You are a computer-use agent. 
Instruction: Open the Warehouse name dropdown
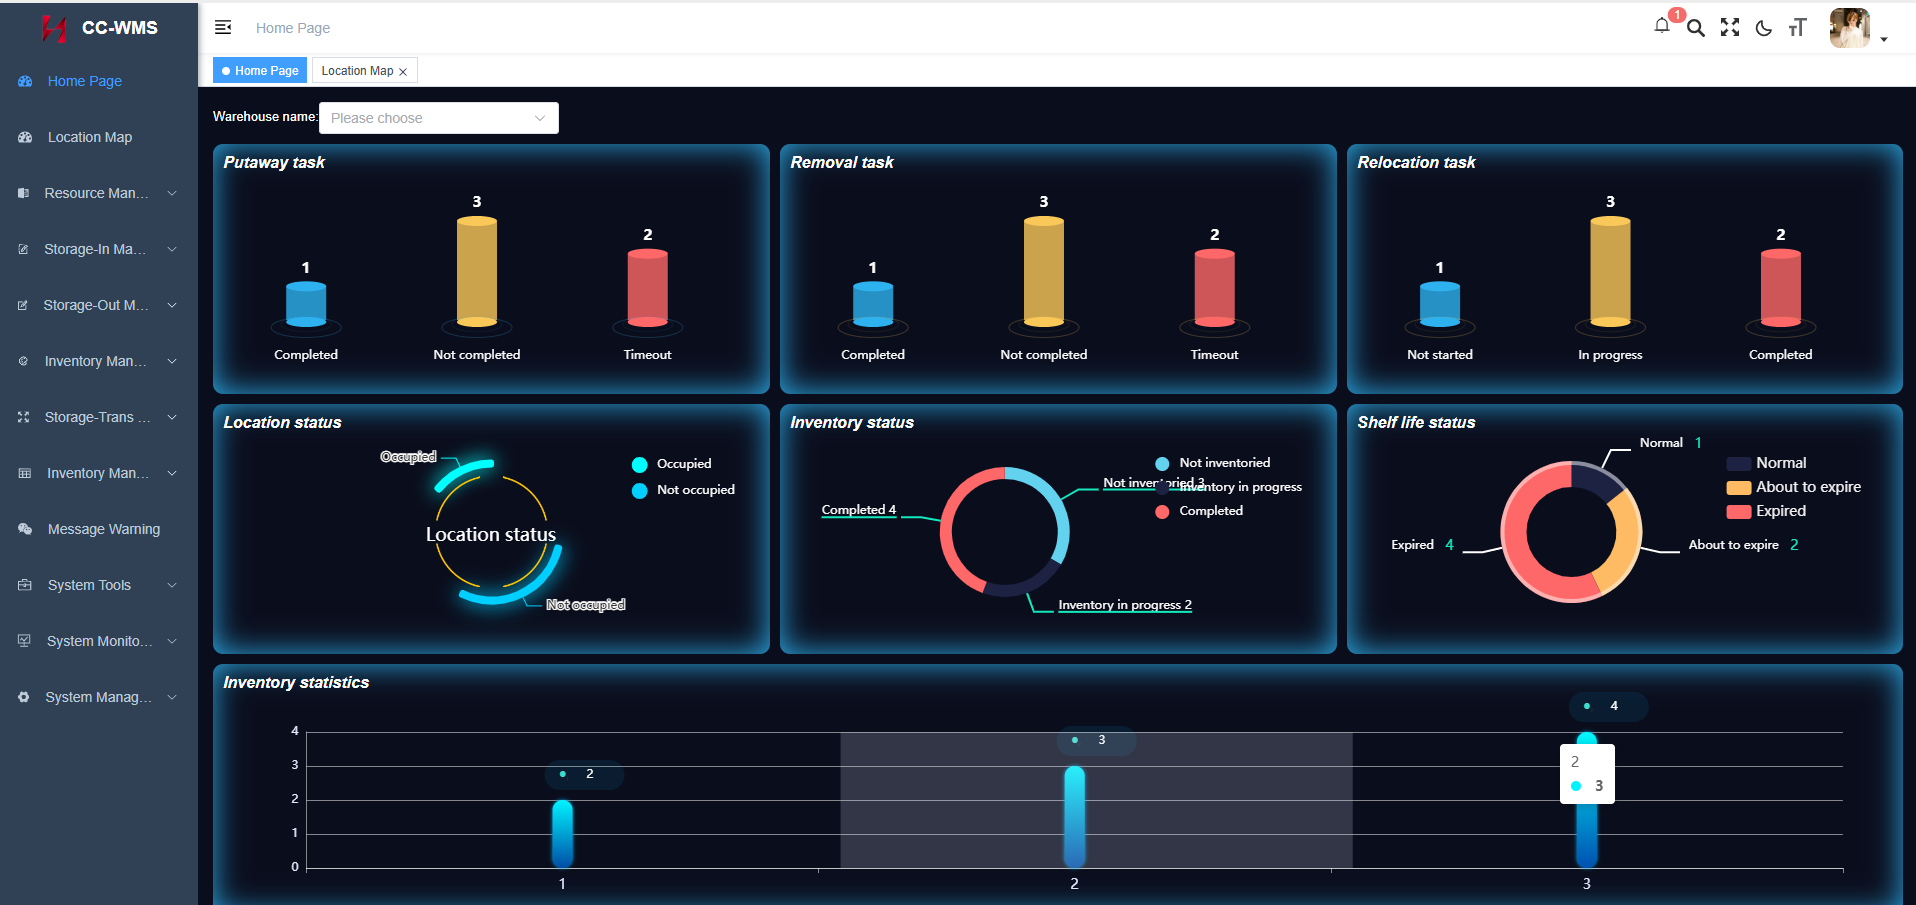(438, 117)
